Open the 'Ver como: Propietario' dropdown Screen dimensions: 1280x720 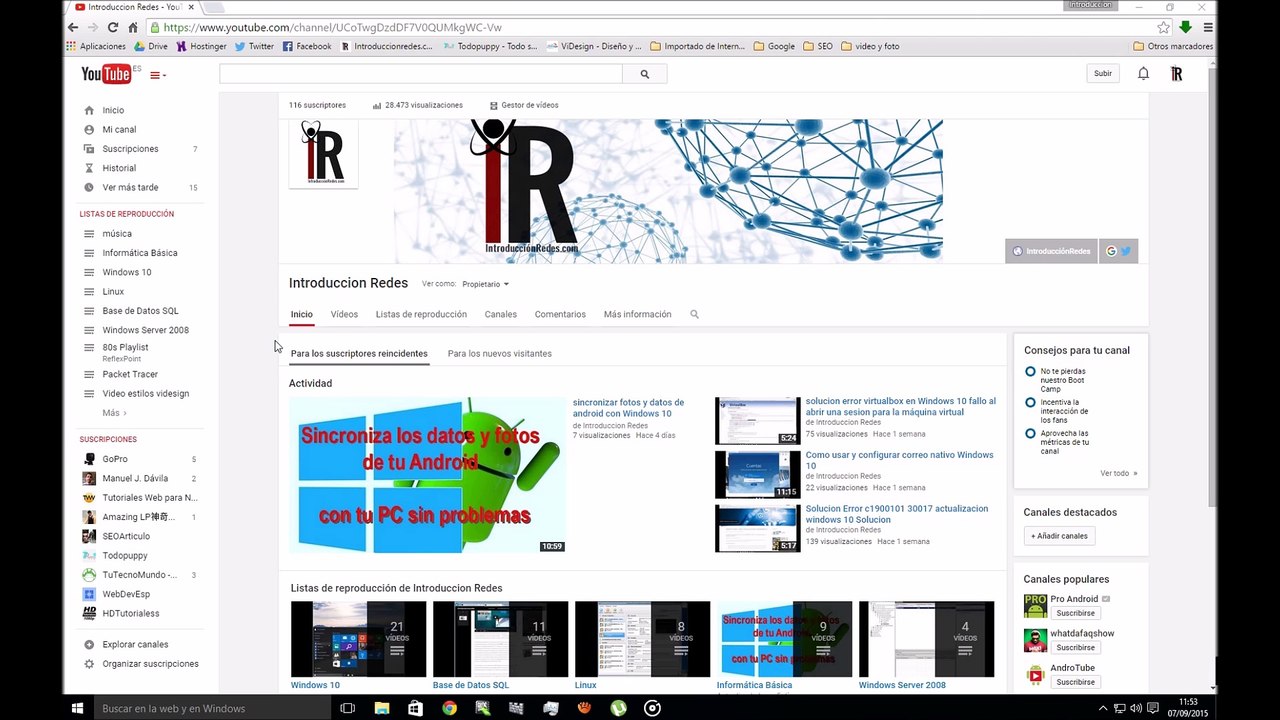point(485,284)
